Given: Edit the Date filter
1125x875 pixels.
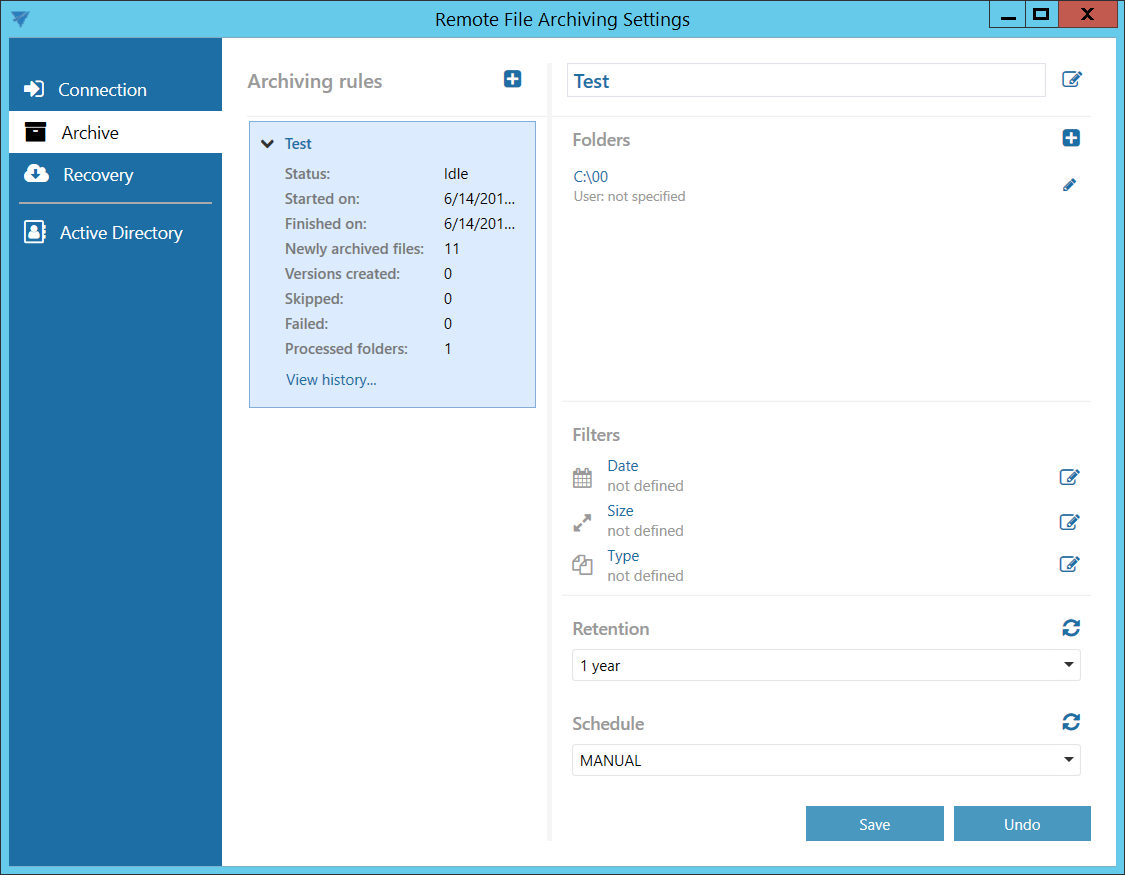Looking at the screenshot, I should [x=1069, y=477].
